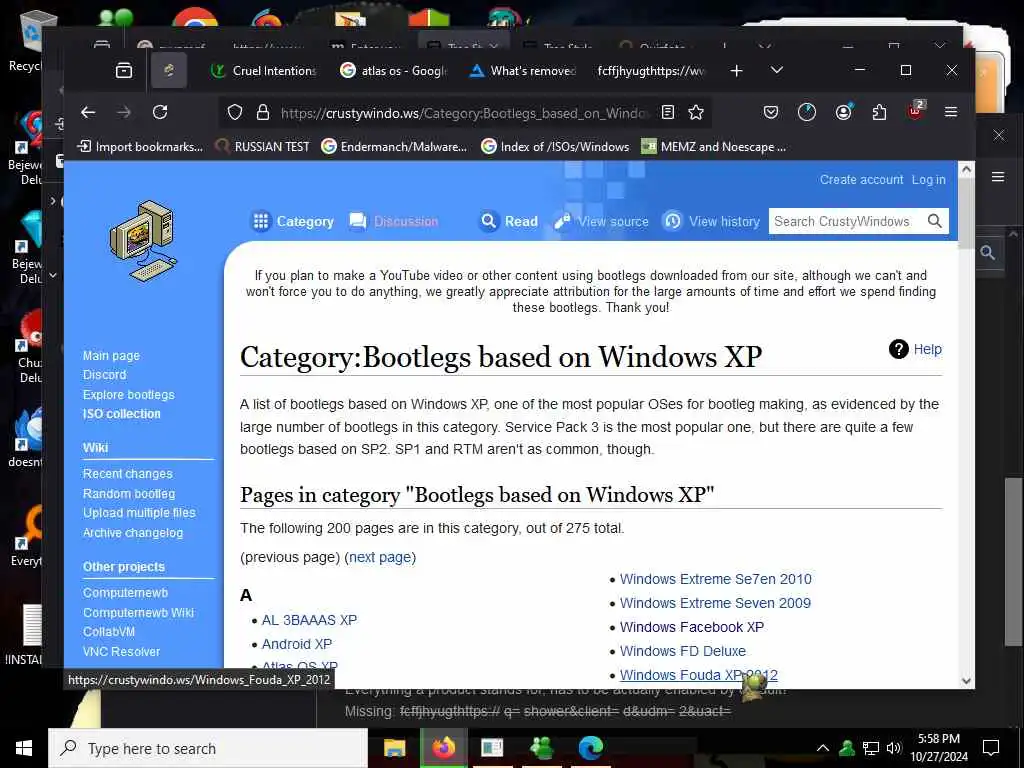The image size is (1024, 768).
Task: Open Firefox View icon in tab strip
Action: [x=123, y=71]
